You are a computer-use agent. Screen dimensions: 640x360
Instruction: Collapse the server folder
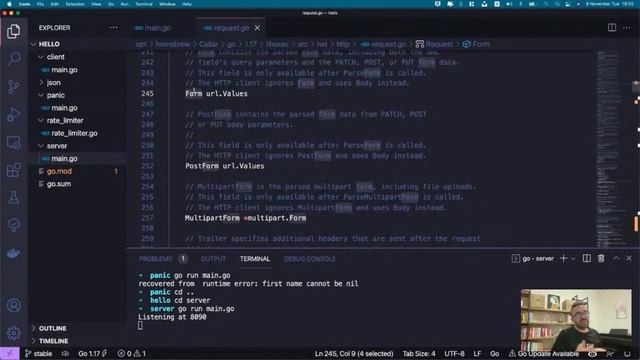coord(57,146)
